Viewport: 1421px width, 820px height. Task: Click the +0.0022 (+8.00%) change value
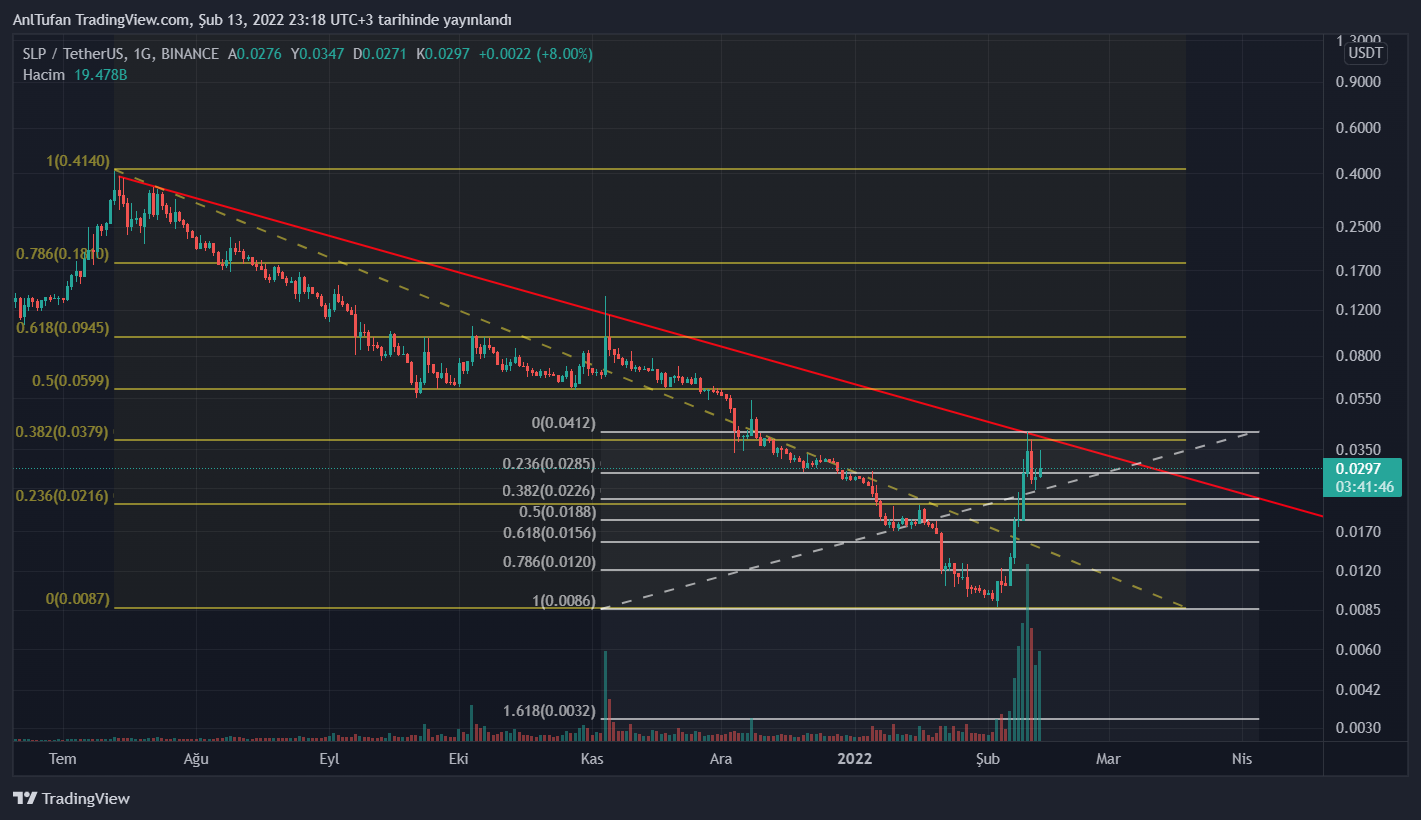tap(536, 53)
